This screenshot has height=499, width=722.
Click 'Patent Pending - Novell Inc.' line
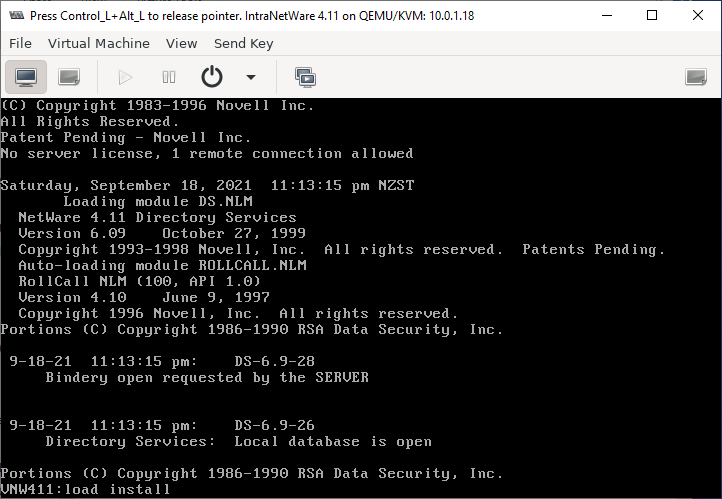pos(126,138)
